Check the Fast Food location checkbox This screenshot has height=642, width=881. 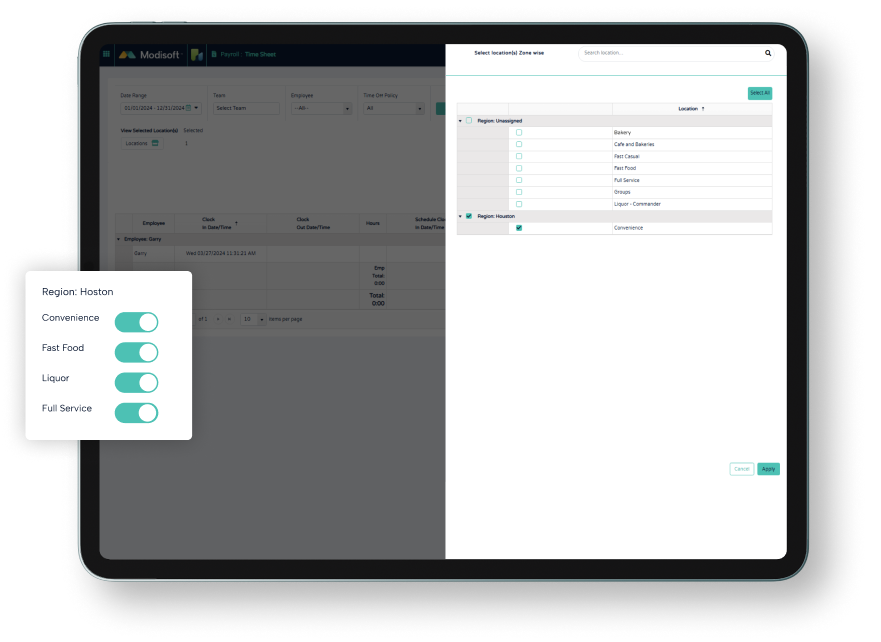[519, 168]
